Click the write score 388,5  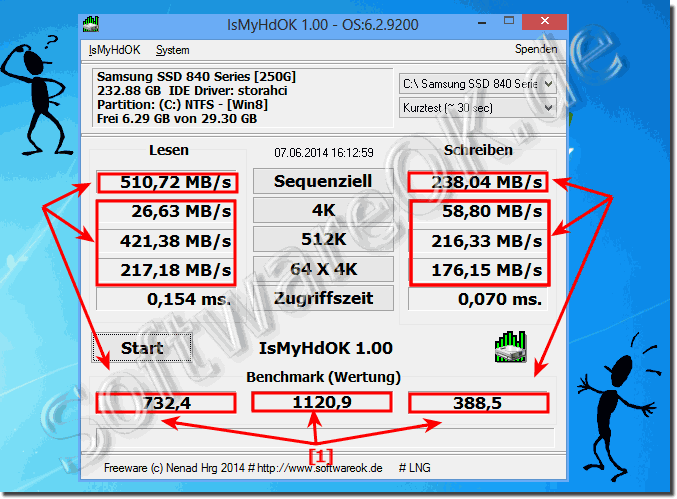click(x=478, y=403)
